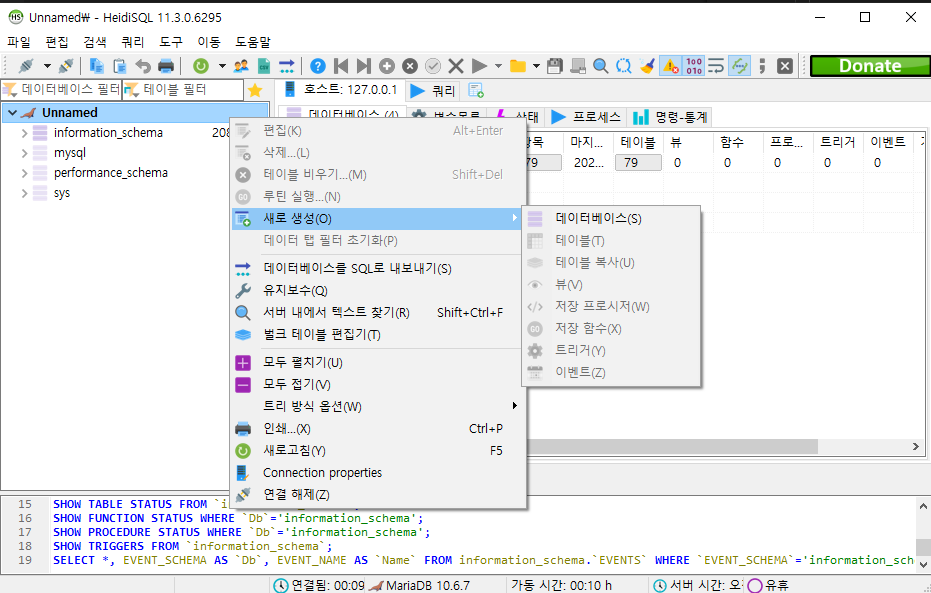Click the cancel editing X icon
931x593 pixels.
point(456,66)
